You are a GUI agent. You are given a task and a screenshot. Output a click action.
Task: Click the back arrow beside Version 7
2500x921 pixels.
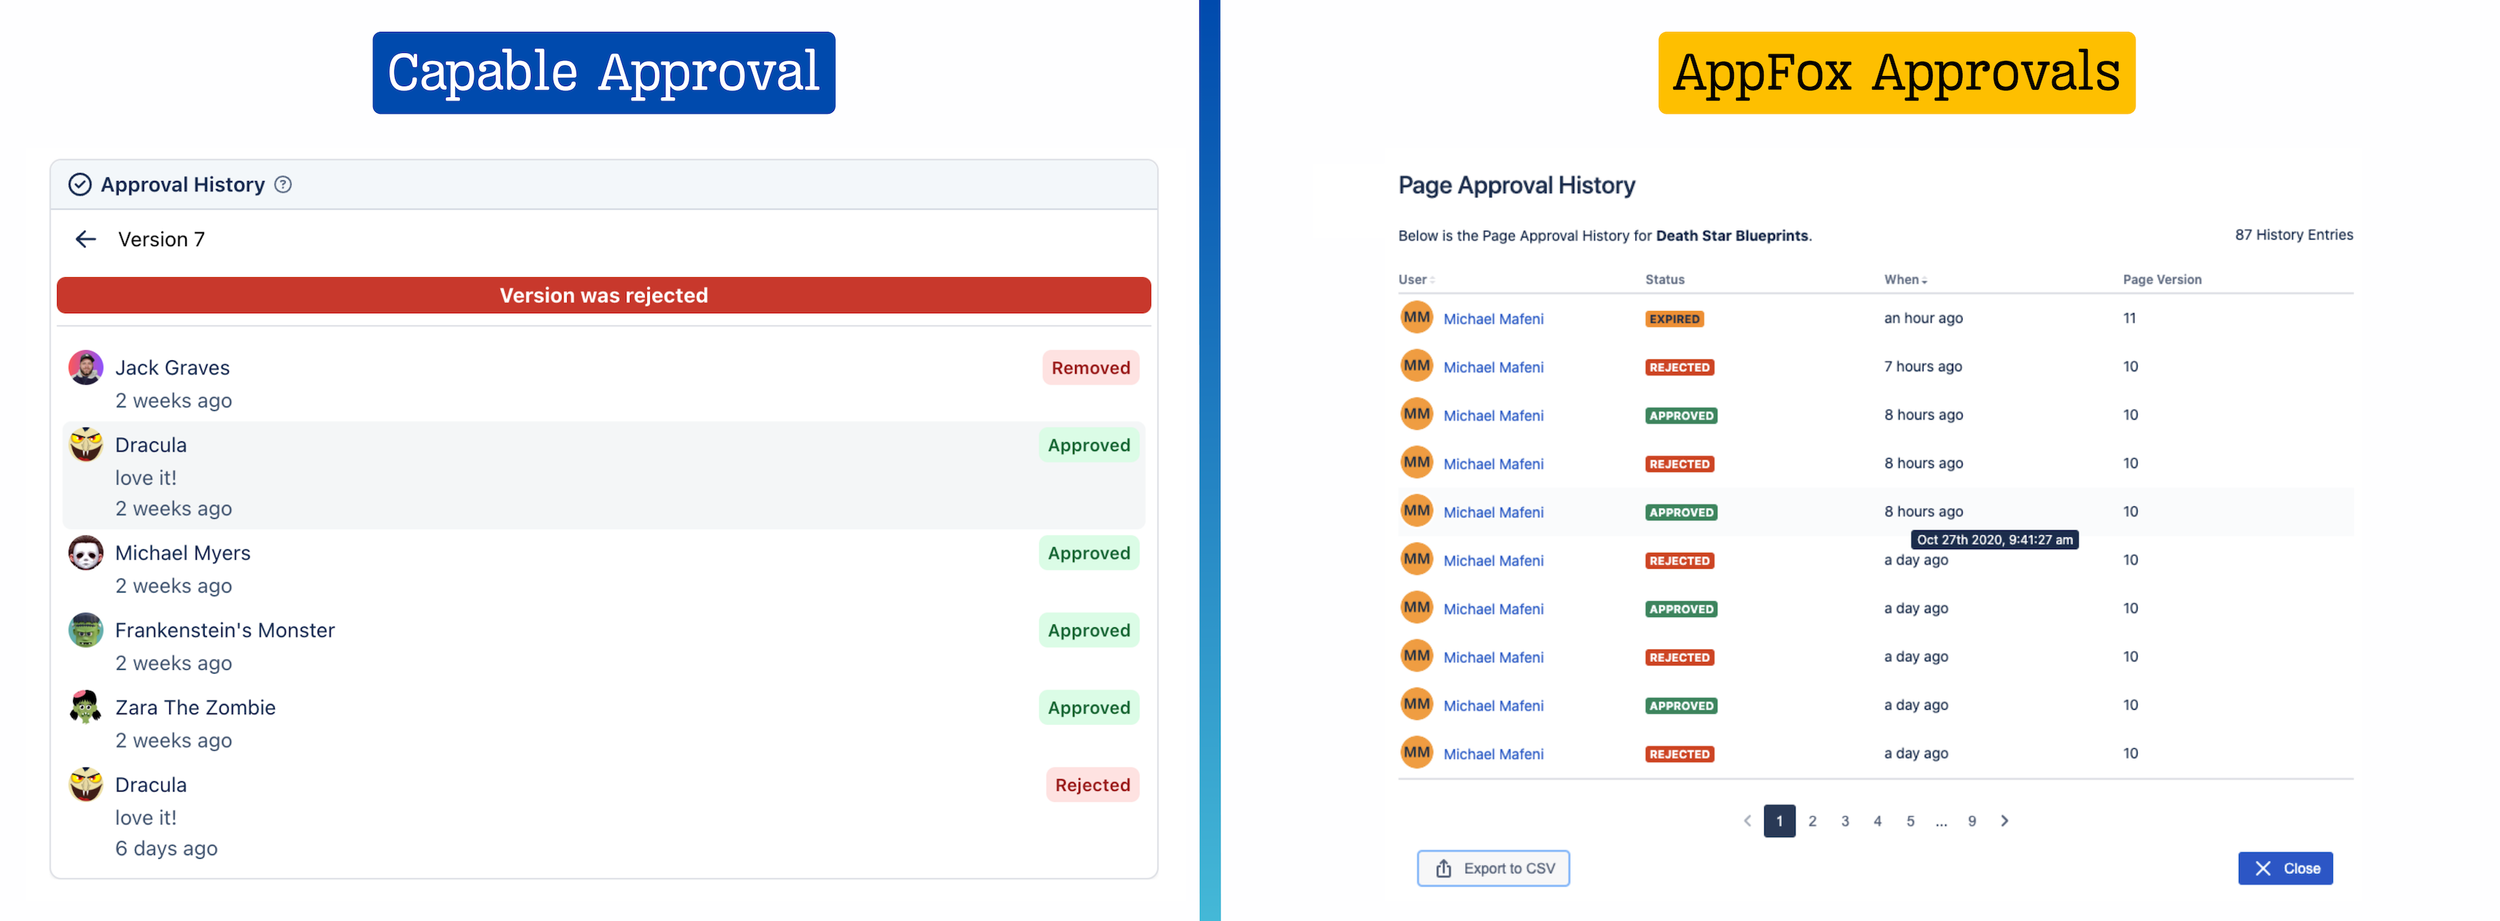pyautogui.click(x=86, y=239)
